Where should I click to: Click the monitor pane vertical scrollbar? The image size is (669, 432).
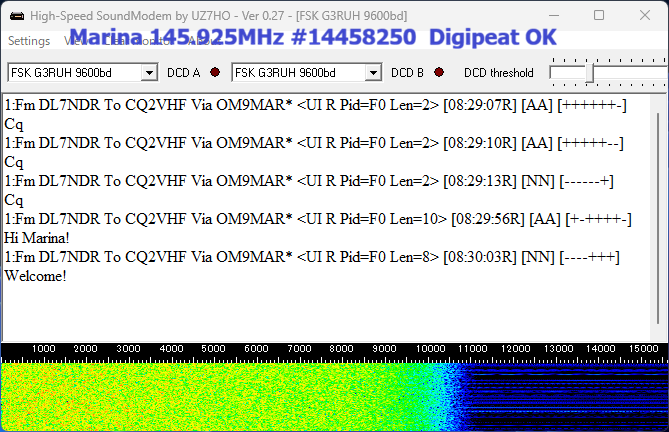click(x=657, y=217)
